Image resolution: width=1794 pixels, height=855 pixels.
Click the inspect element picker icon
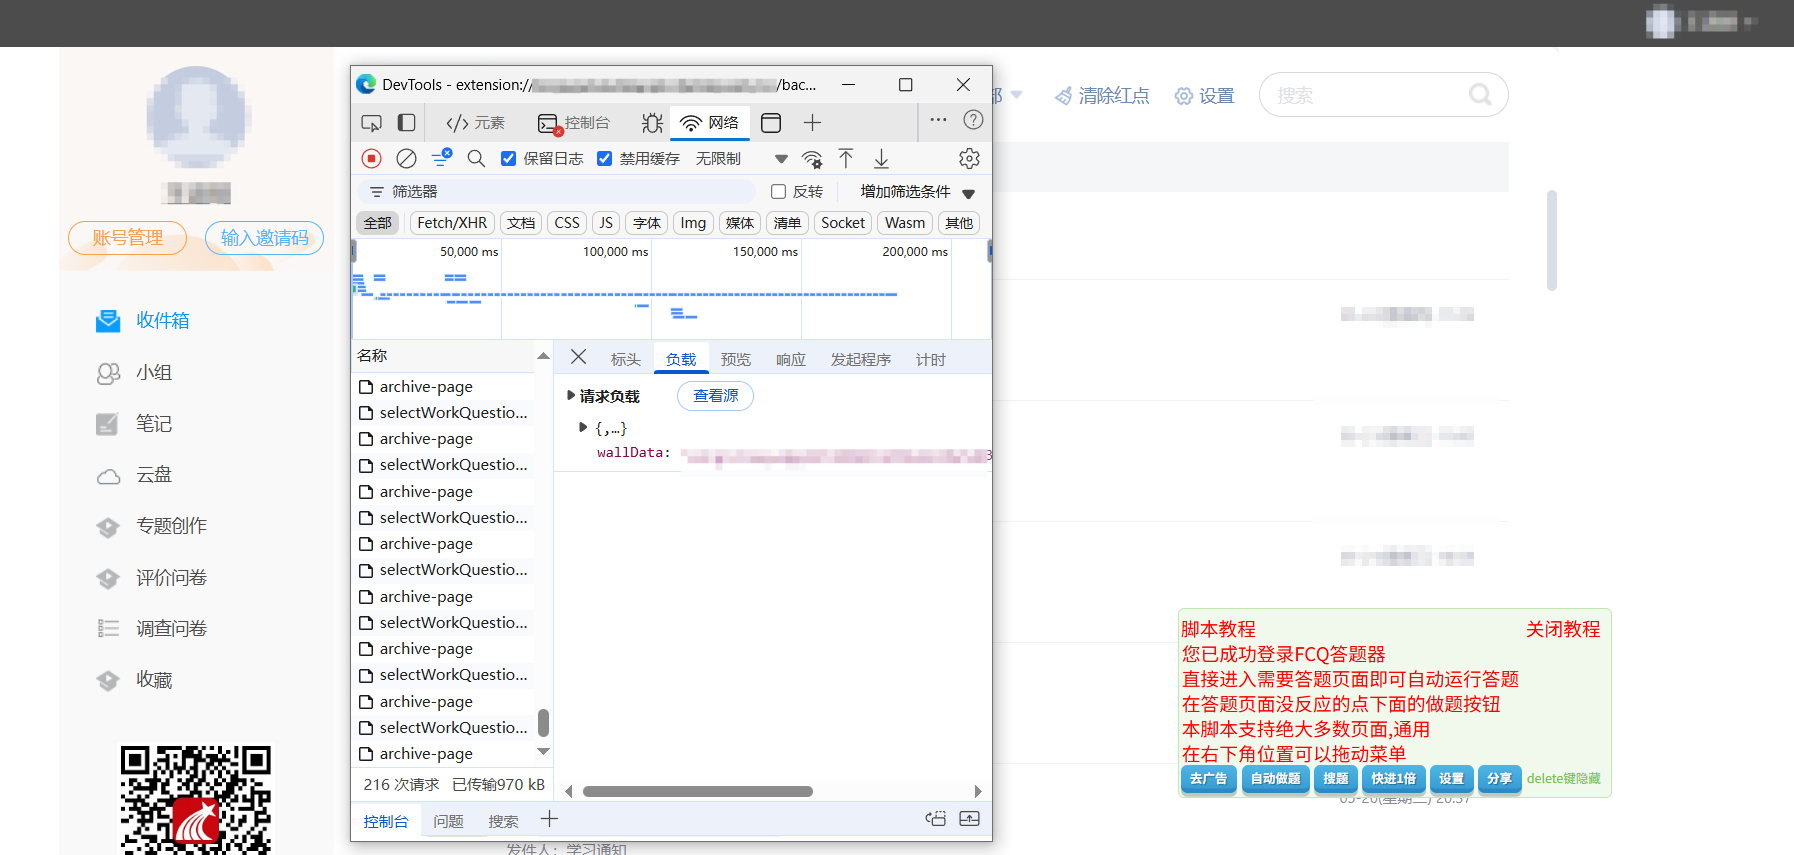click(371, 123)
